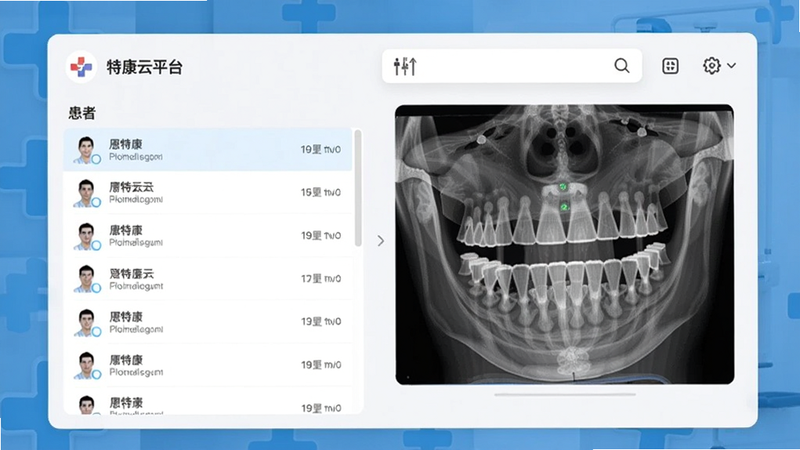This screenshot has width=800, height=450.
Task: Click the 特康云平台 cross logo
Action: (x=81, y=67)
